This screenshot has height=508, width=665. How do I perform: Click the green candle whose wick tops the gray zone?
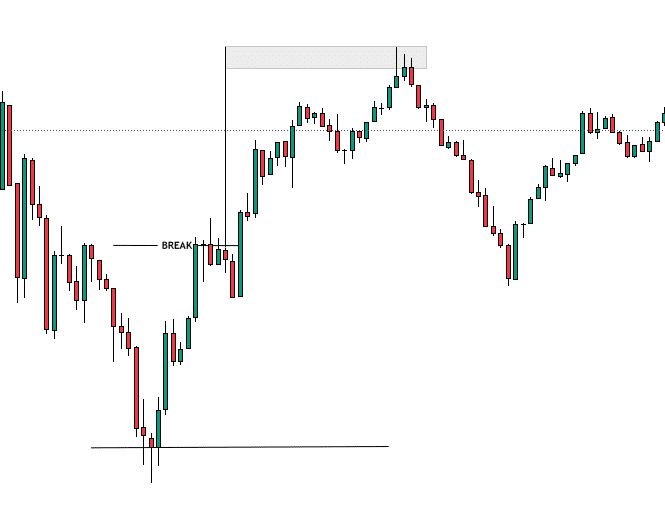[397, 68]
